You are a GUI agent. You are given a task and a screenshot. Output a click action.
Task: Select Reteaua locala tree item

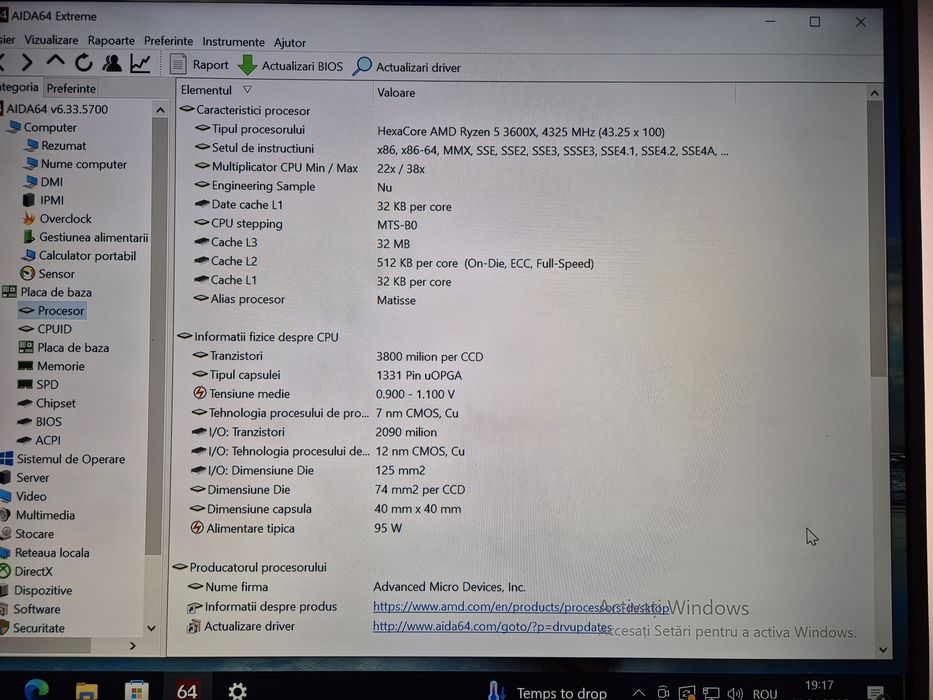tap(45, 552)
